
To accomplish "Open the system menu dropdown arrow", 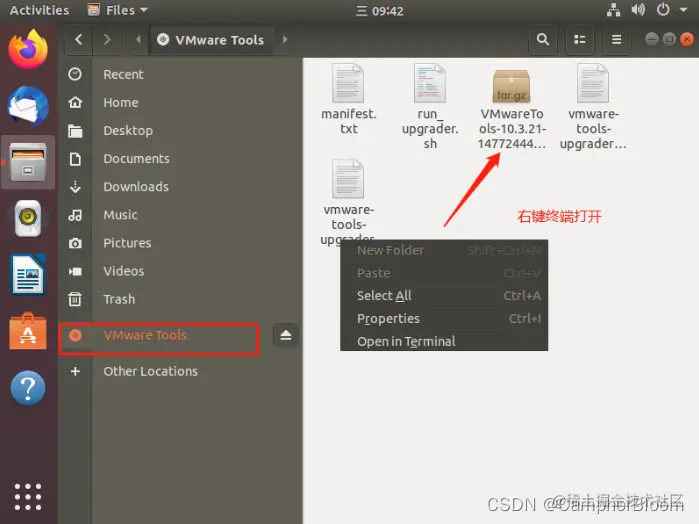I will (x=683, y=10).
